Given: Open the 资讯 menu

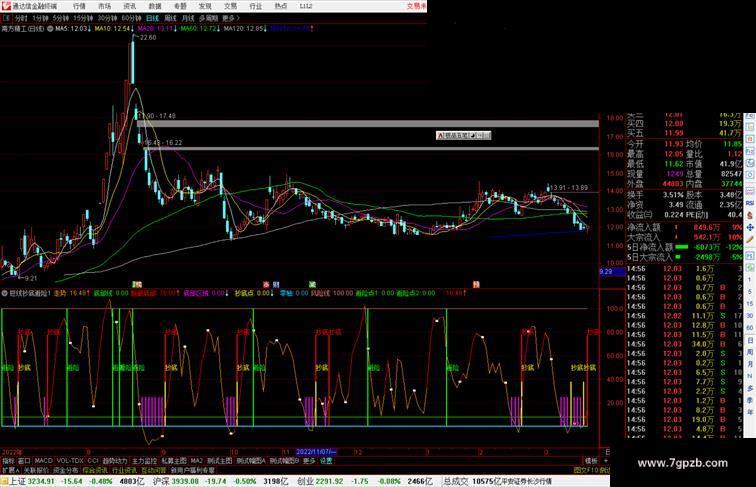Looking at the screenshot, I should click(x=130, y=6).
